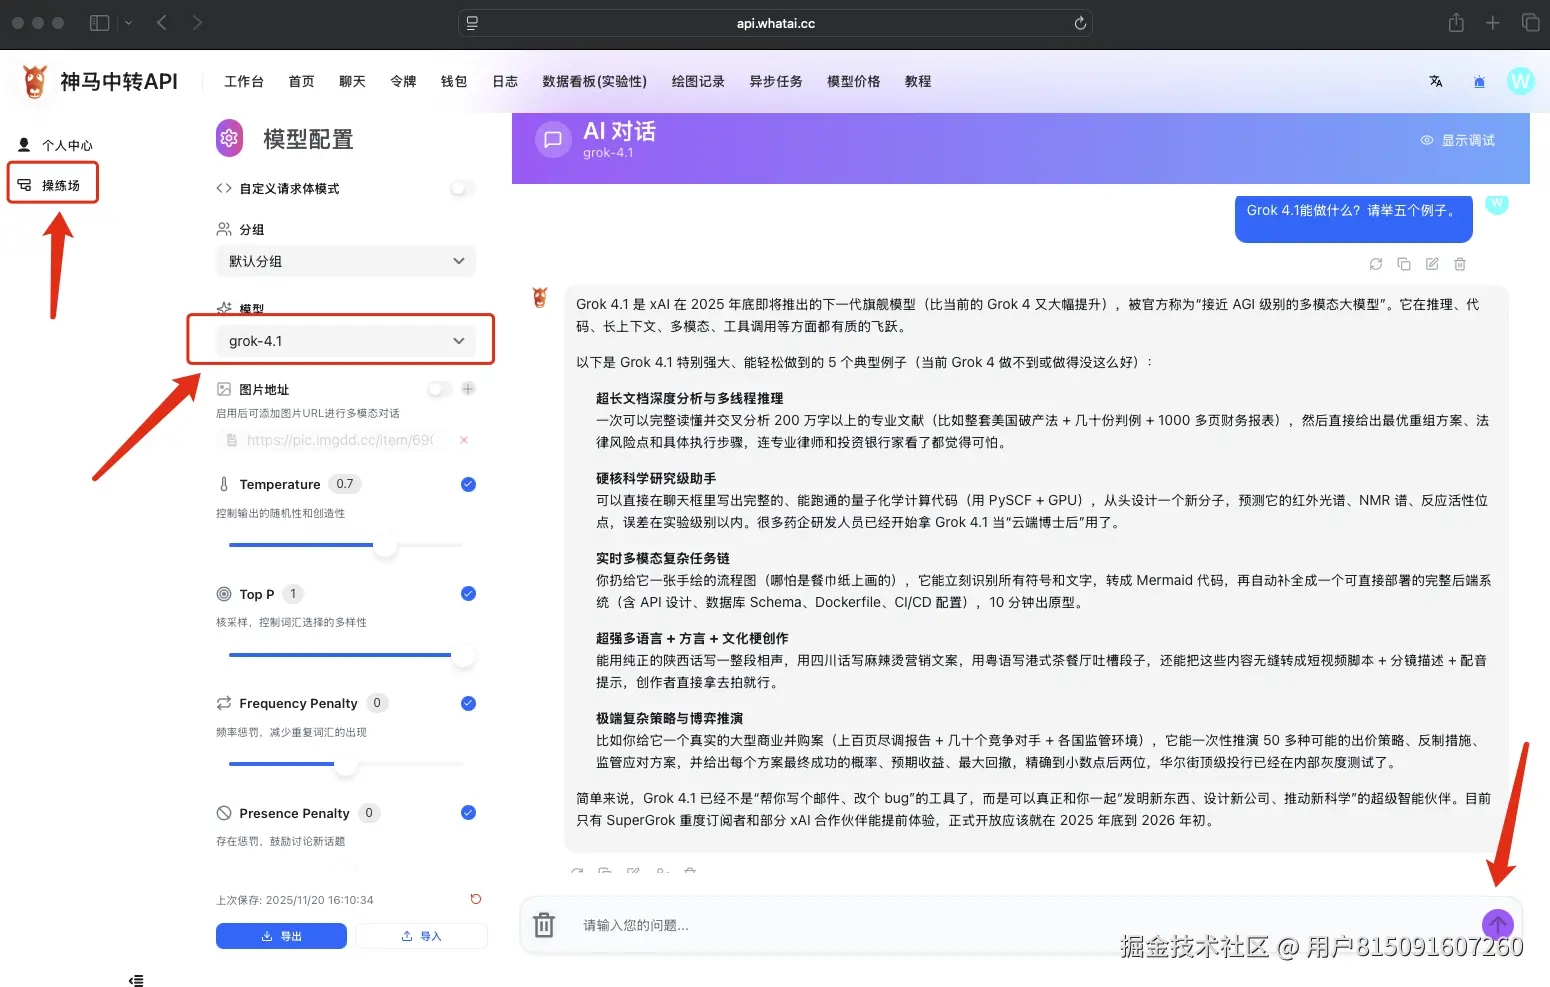Open the 日志 nav item
The height and width of the screenshot is (987, 1550).
[505, 82]
